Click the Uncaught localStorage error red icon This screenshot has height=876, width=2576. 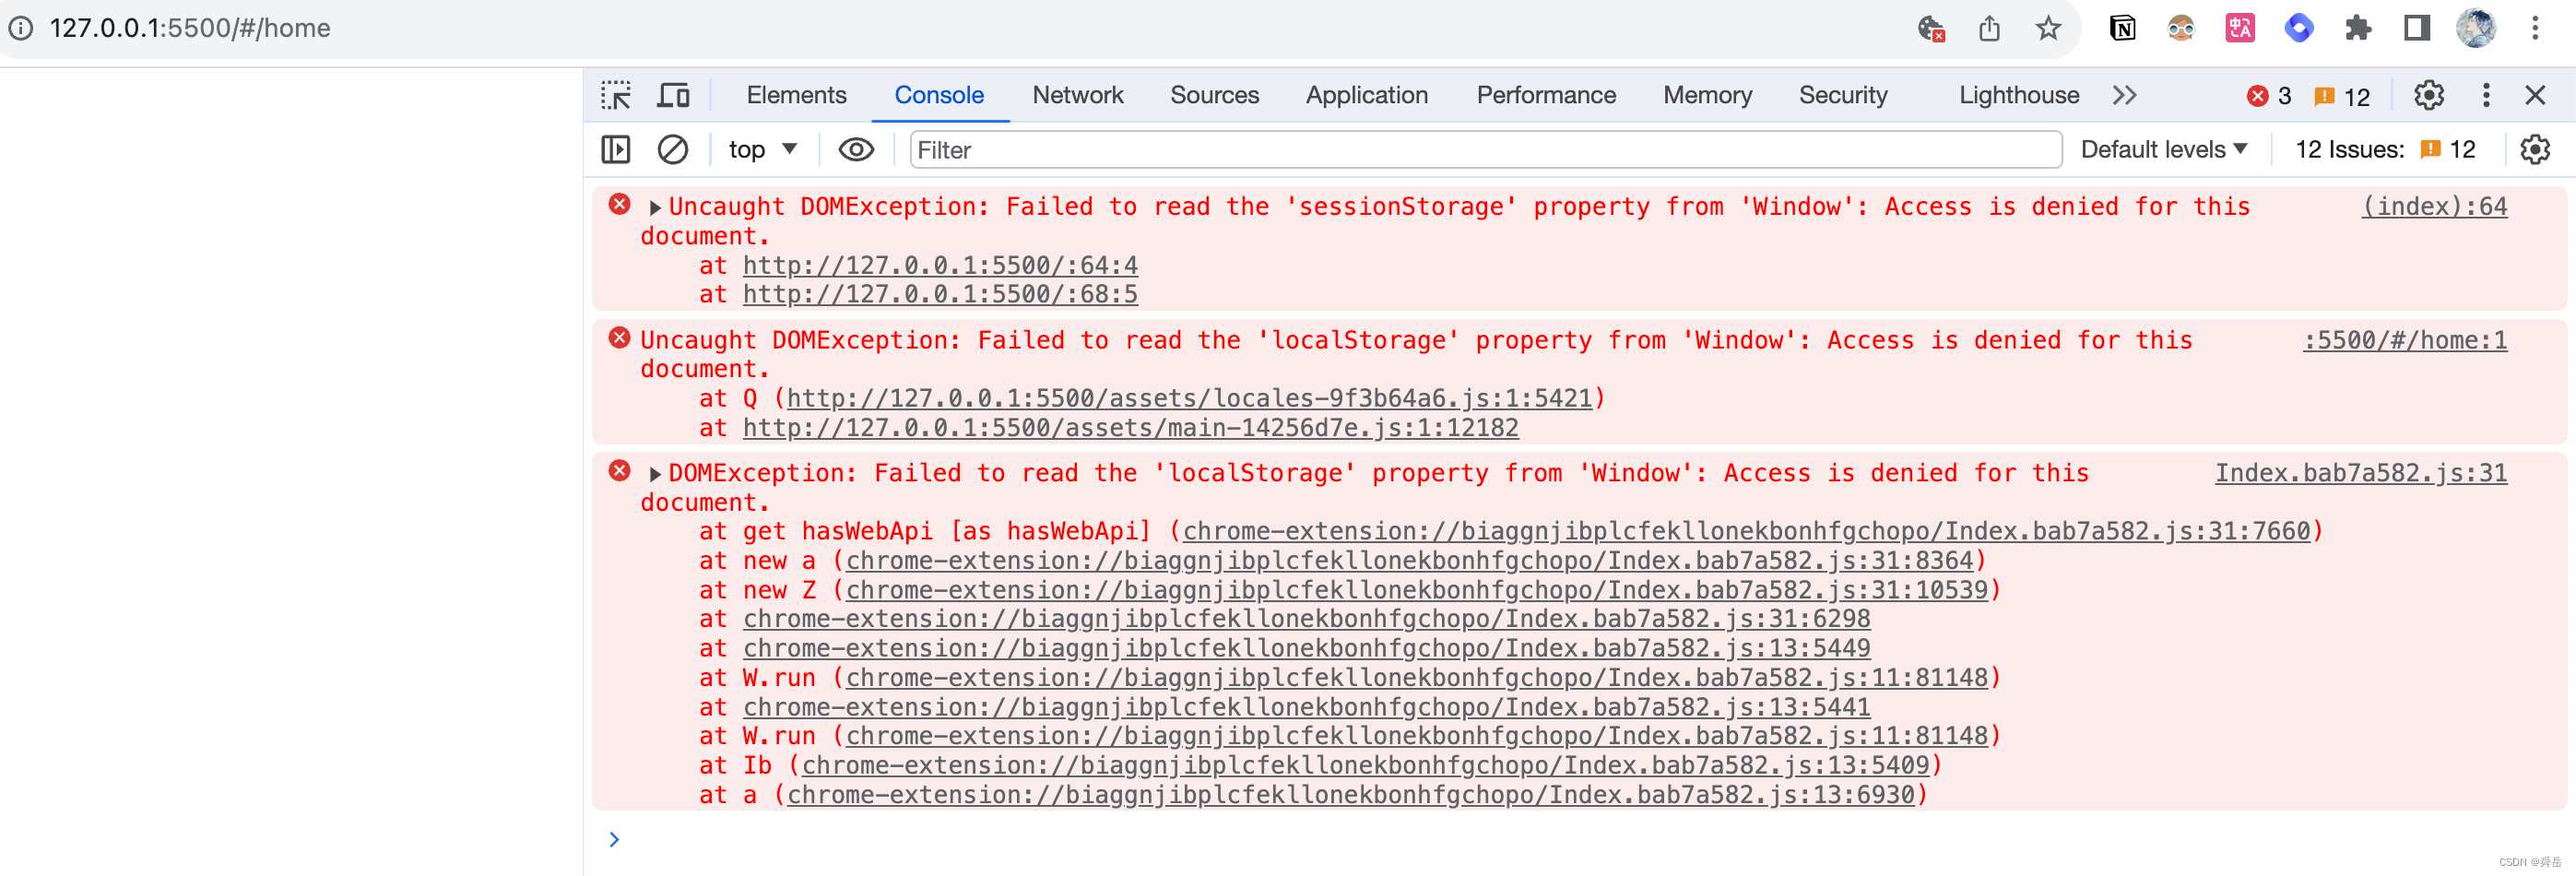[619, 338]
